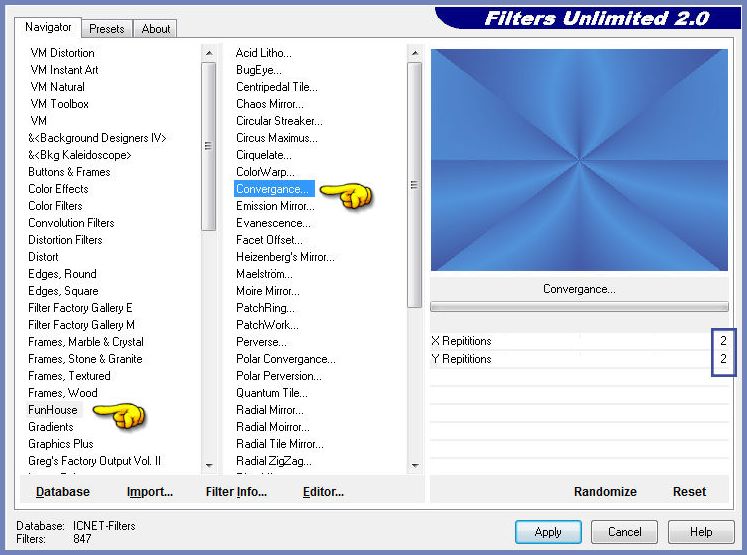The width and height of the screenshot is (747, 555).
Task: Select the FunHouse category
Action: (x=53, y=410)
